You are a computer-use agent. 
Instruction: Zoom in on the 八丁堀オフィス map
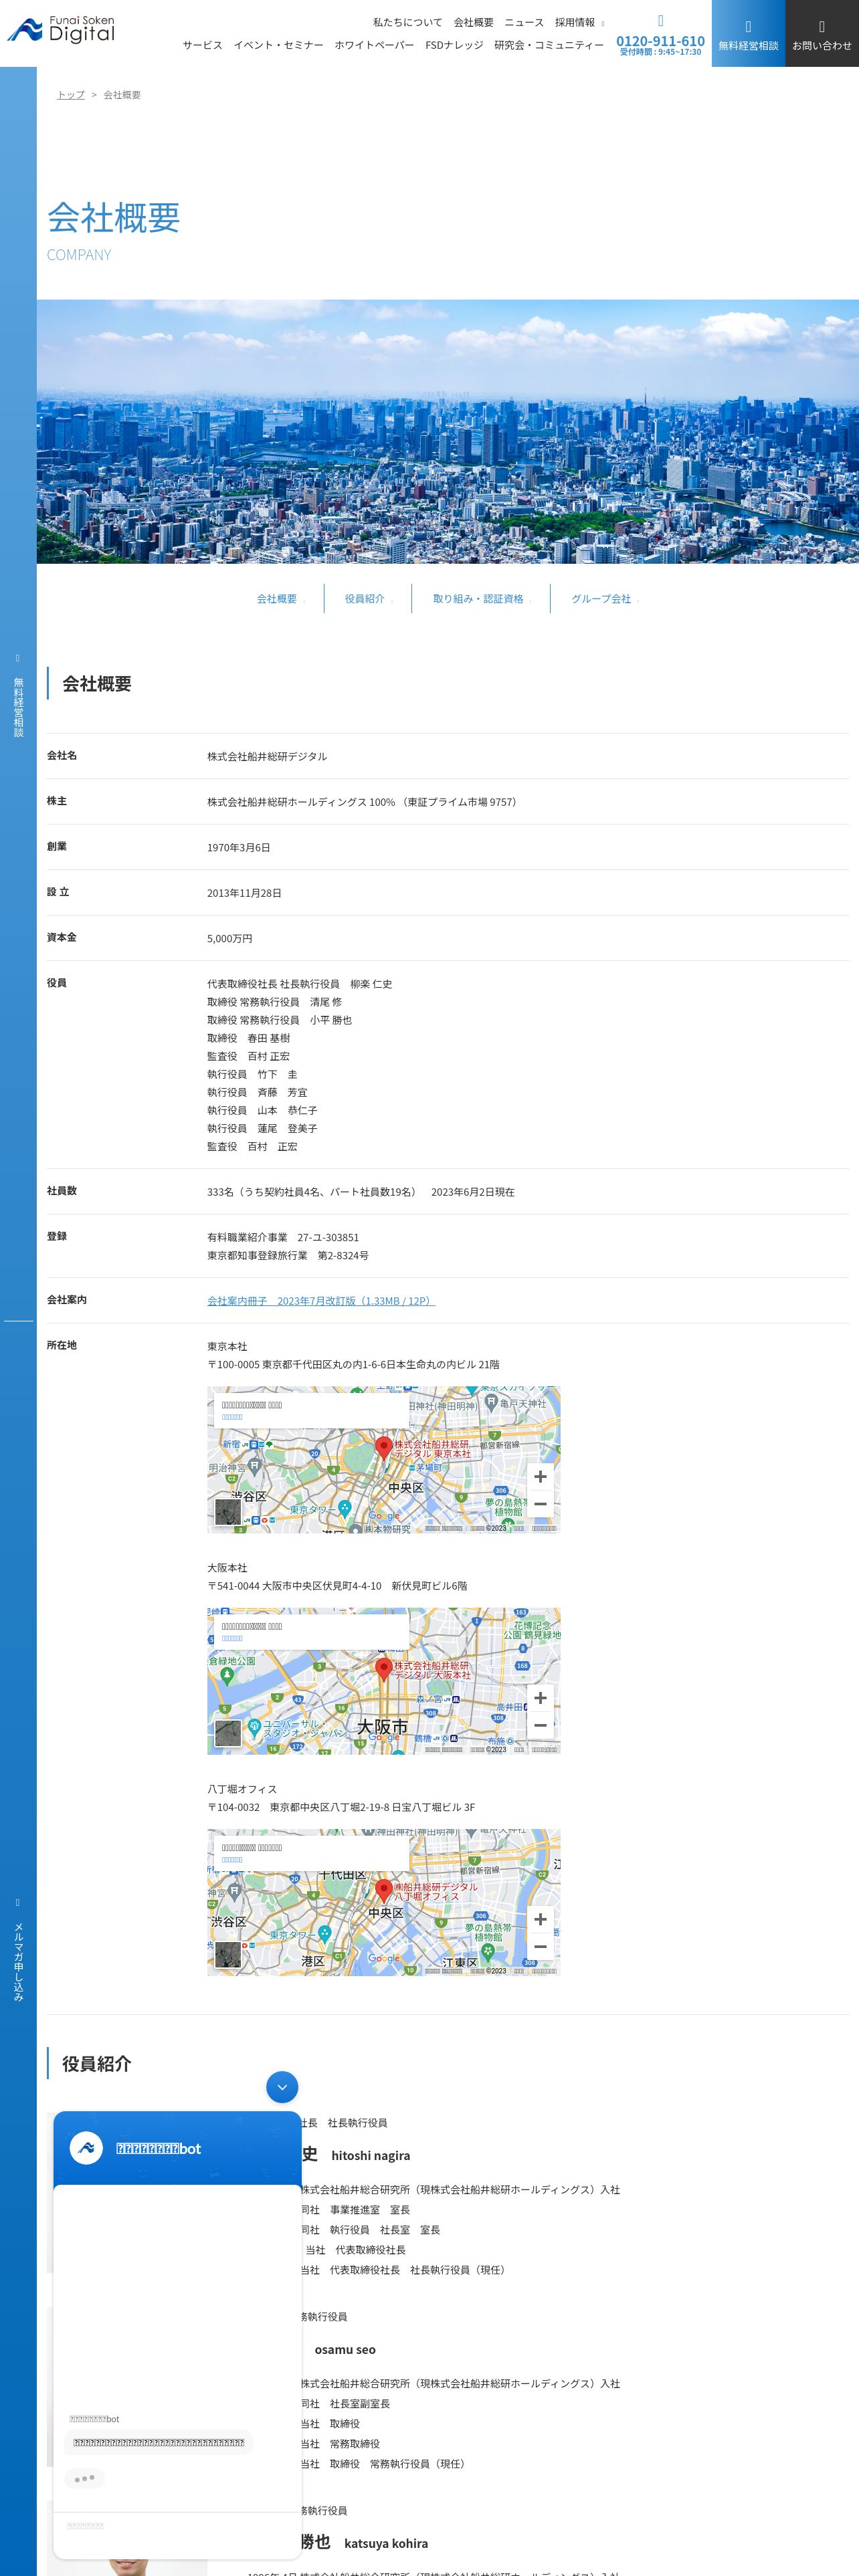tap(540, 1919)
